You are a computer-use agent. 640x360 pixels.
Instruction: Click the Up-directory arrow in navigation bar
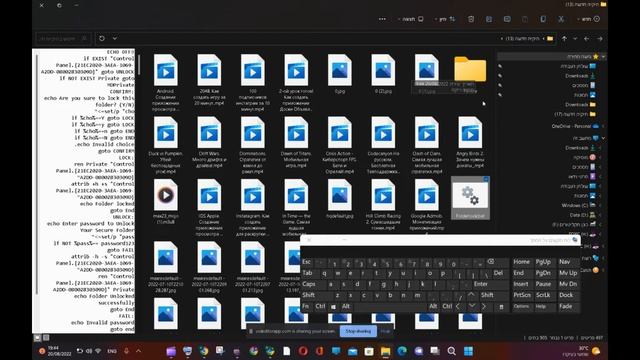pos(564,38)
